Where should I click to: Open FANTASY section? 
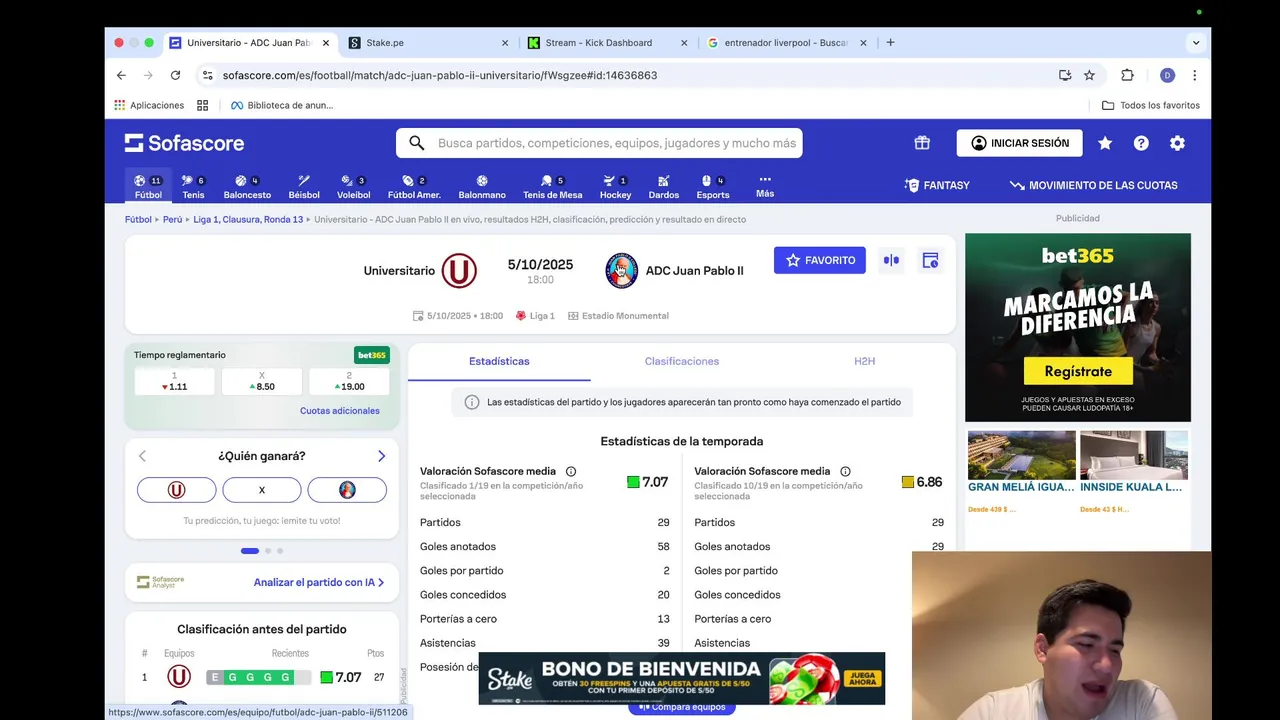937,185
